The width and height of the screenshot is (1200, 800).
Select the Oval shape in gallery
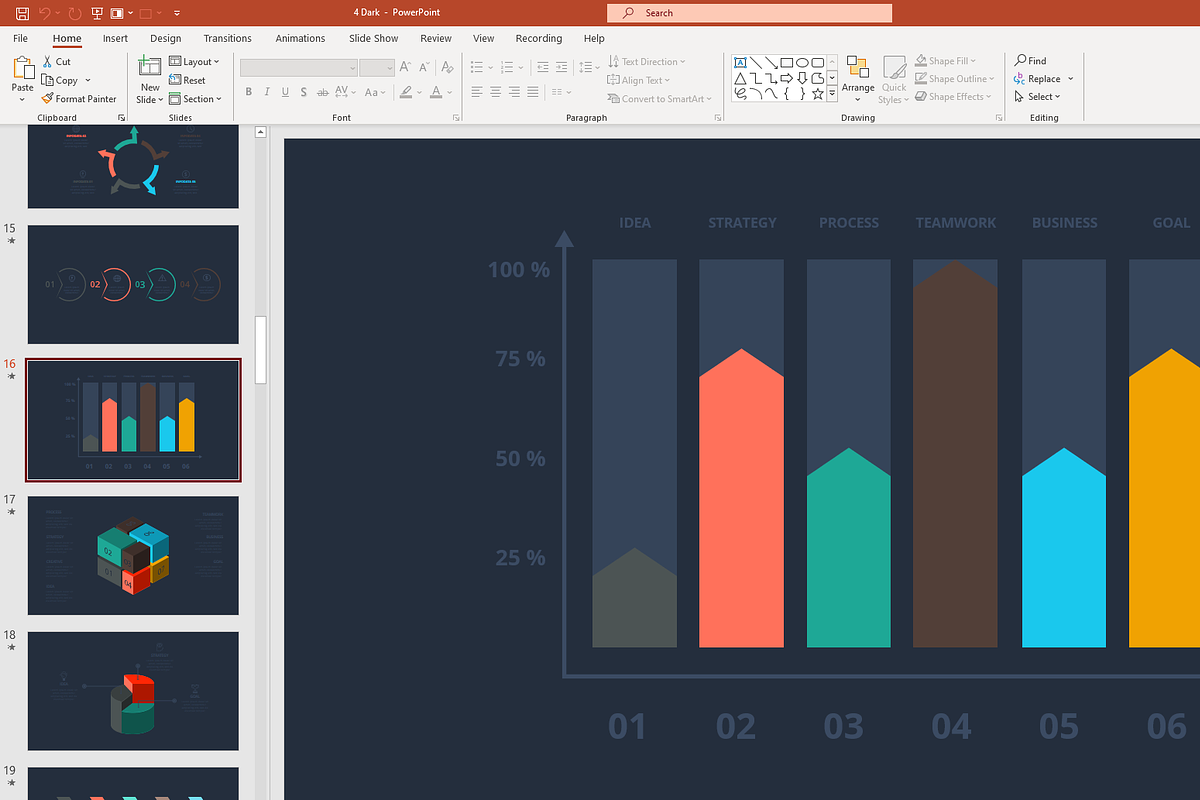pyautogui.click(x=802, y=62)
